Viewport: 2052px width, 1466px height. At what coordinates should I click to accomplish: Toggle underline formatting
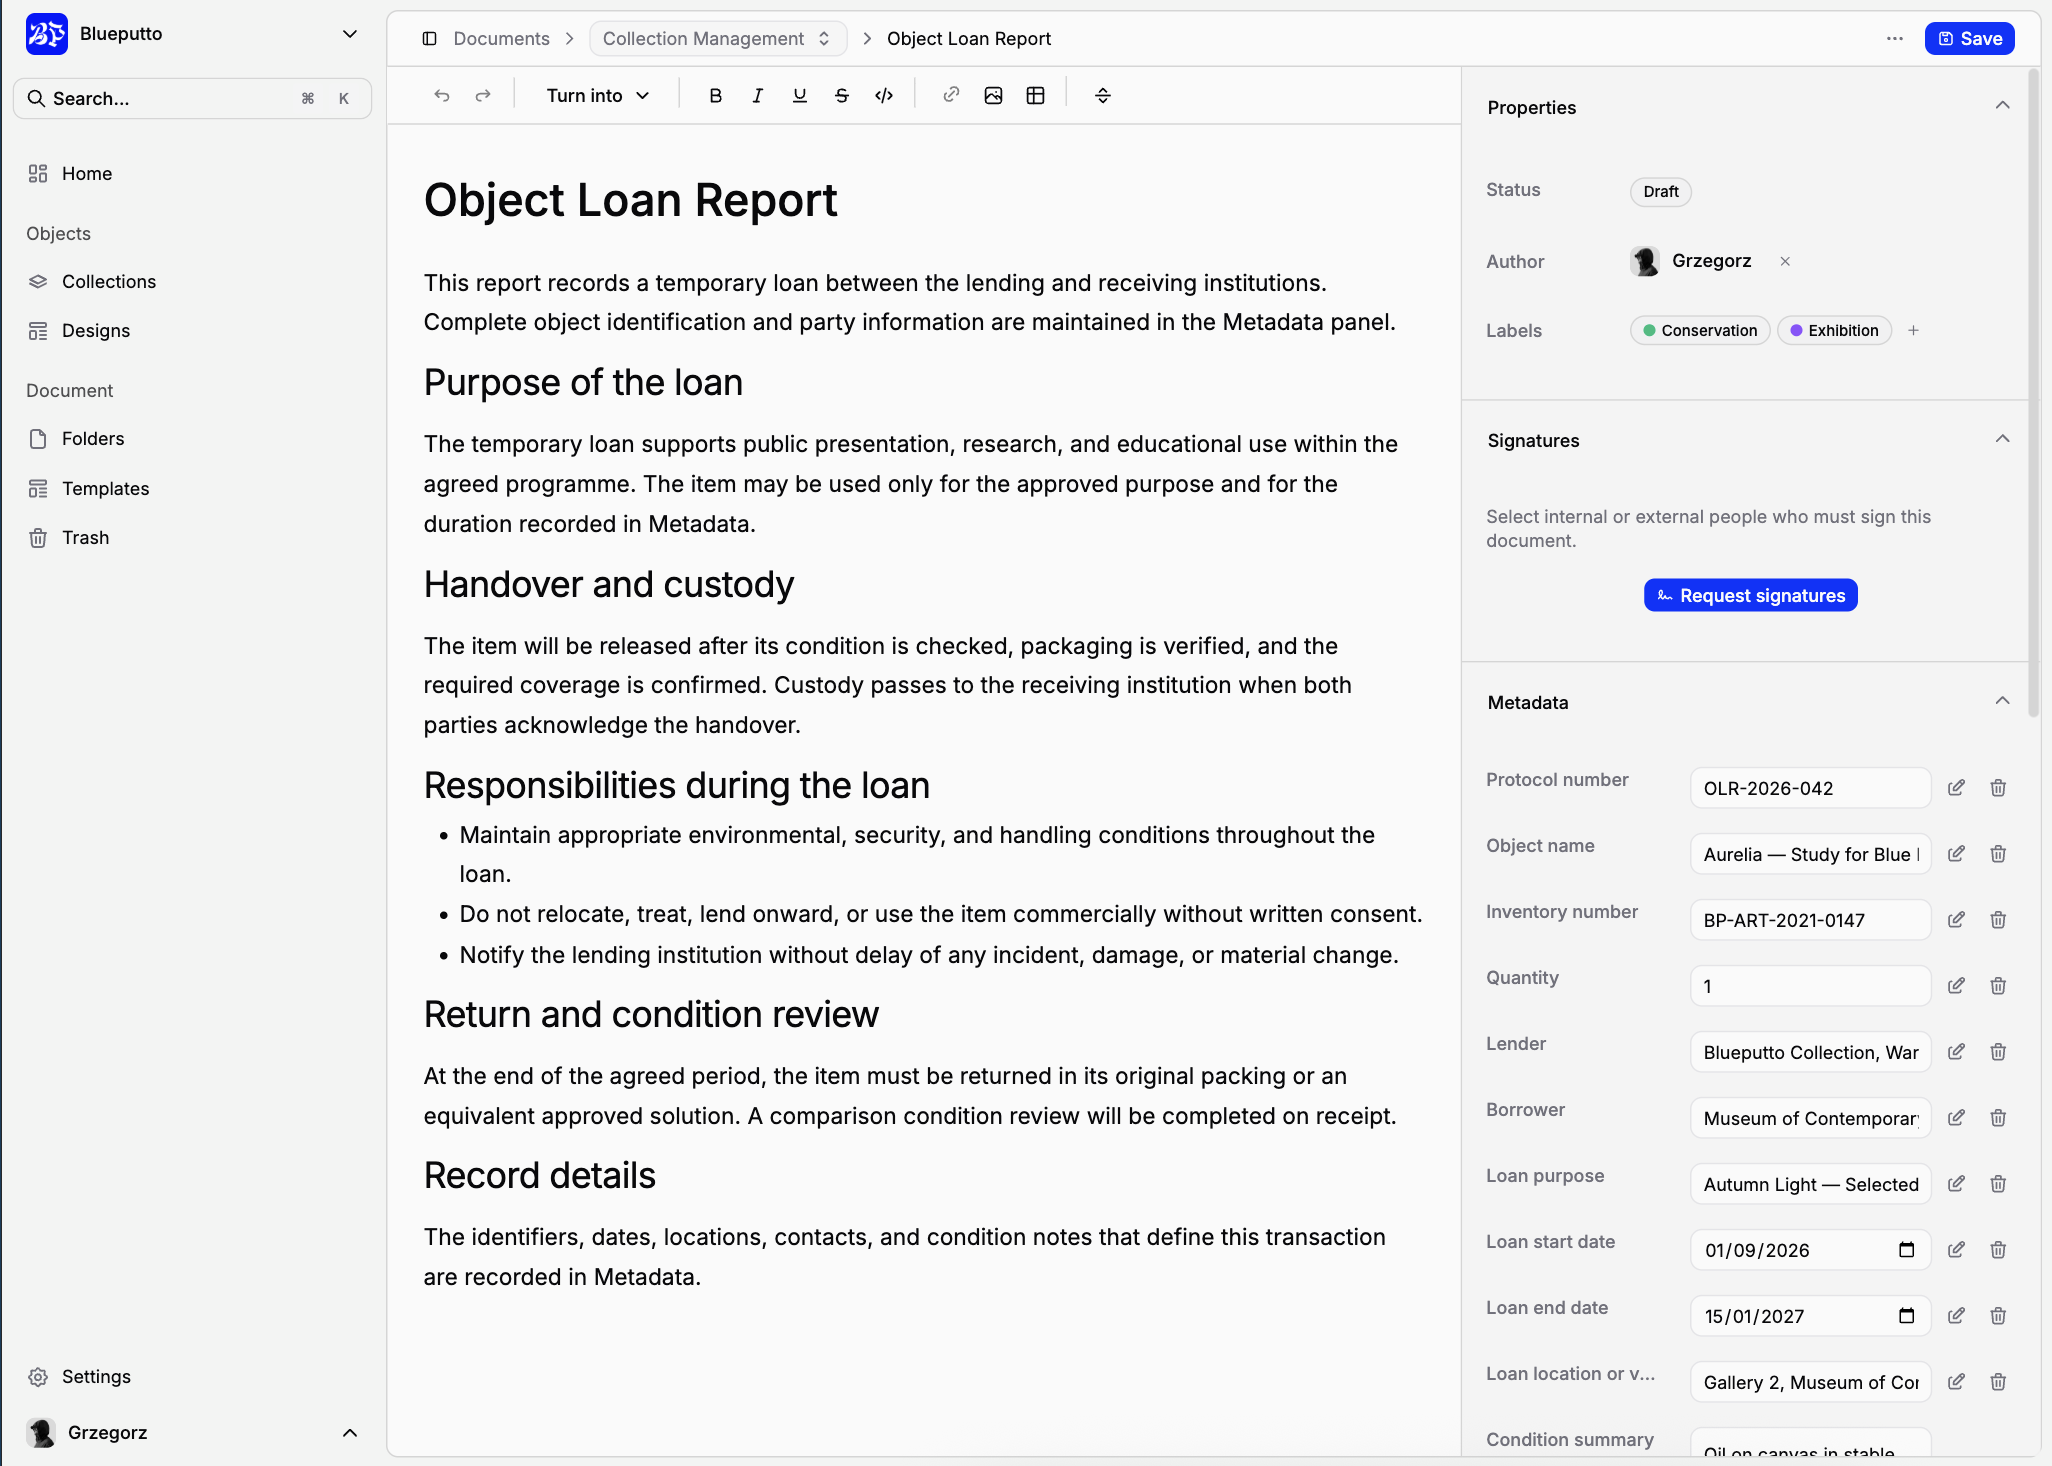click(799, 96)
